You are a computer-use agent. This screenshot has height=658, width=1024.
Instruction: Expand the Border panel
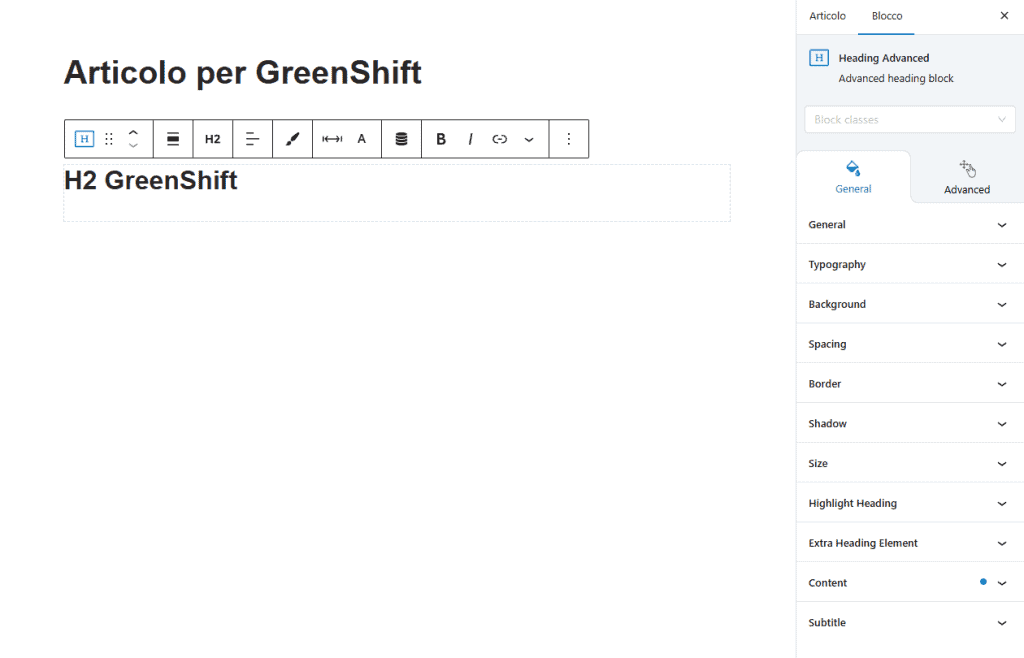pyautogui.click(x=910, y=384)
